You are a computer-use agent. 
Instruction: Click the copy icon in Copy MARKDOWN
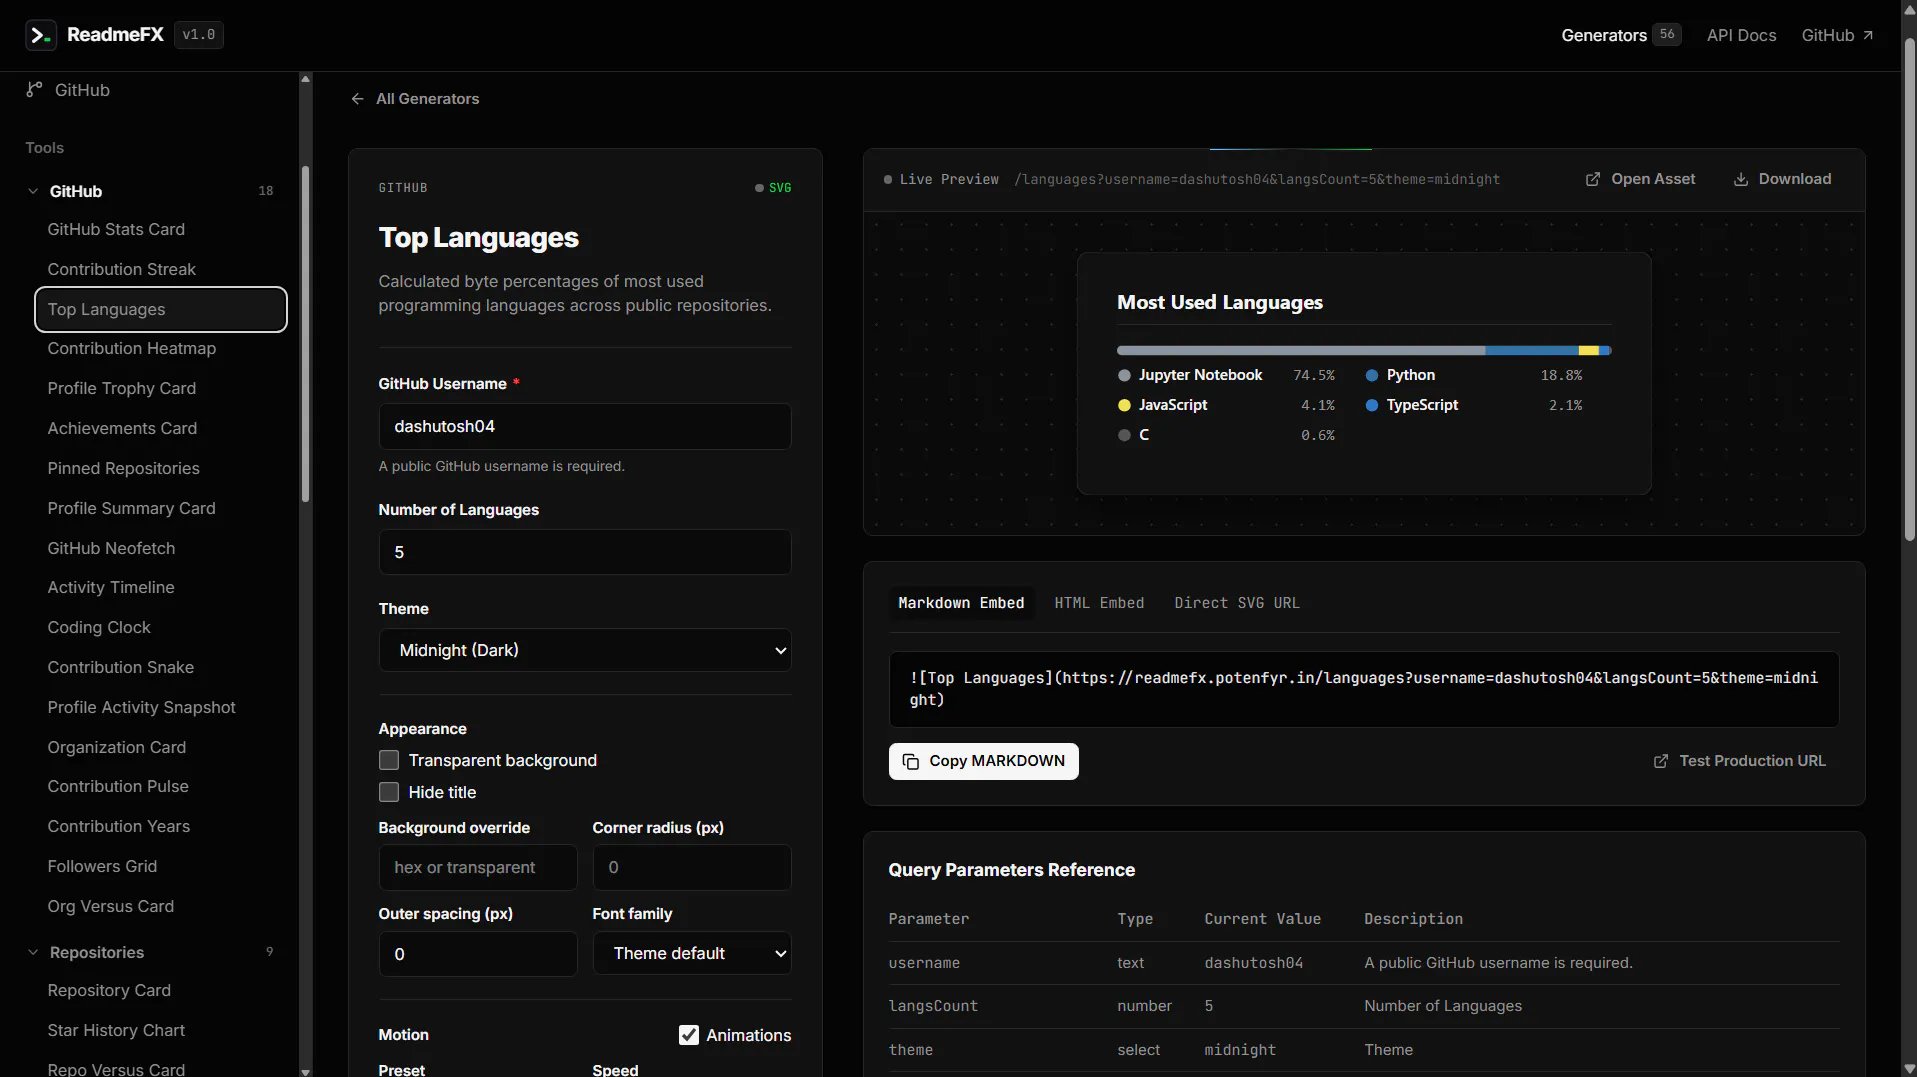click(x=911, y=762)
